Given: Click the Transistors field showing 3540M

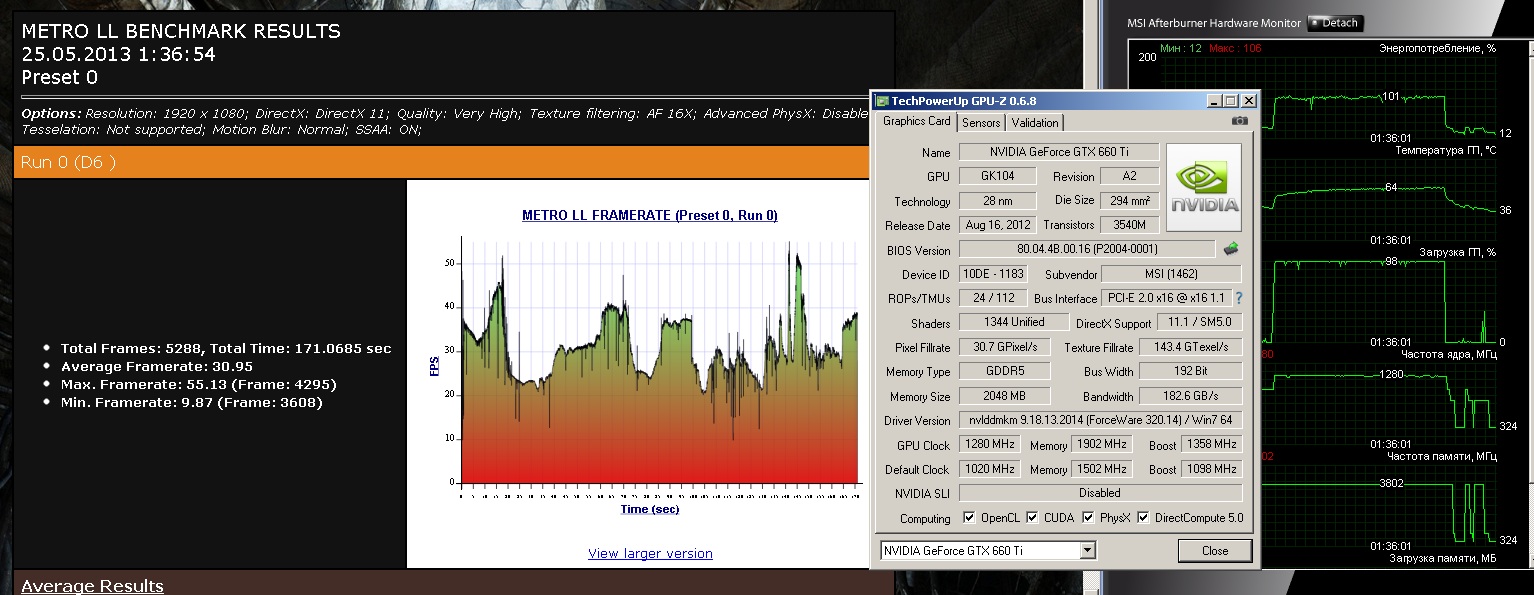Looking at the screenshot, I should pos(1129,225).
